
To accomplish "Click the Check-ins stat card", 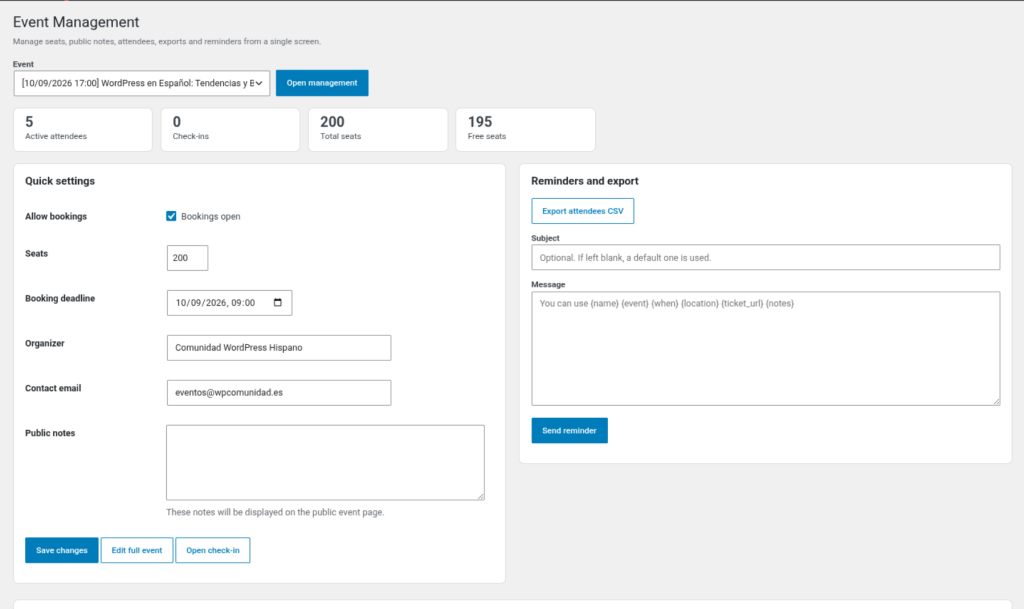I will (231, 130).
